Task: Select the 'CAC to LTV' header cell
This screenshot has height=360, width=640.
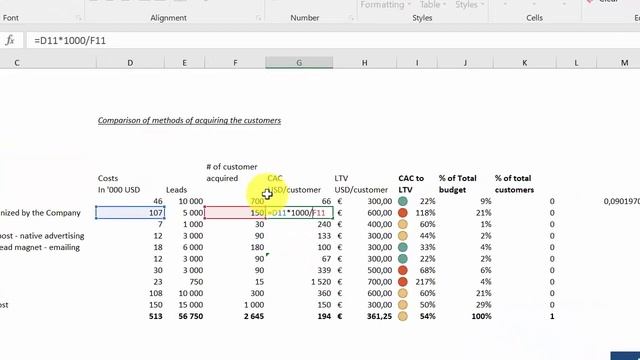Action: tap(411, 184)
